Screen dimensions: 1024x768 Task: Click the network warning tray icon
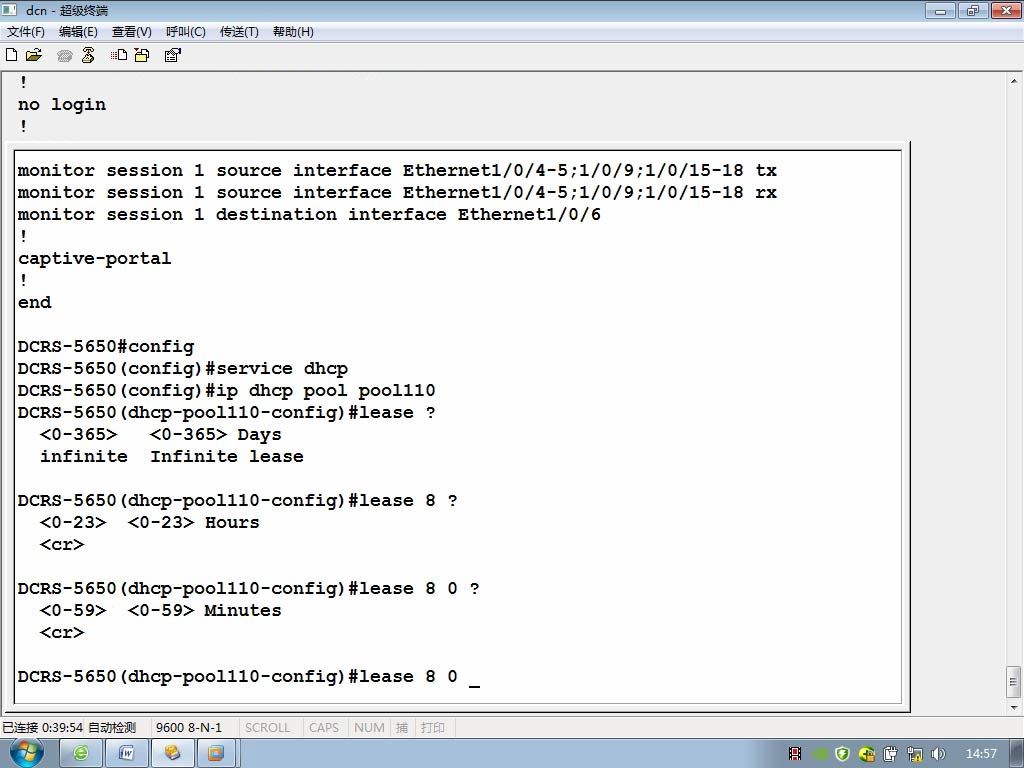(x=914, y=754)
